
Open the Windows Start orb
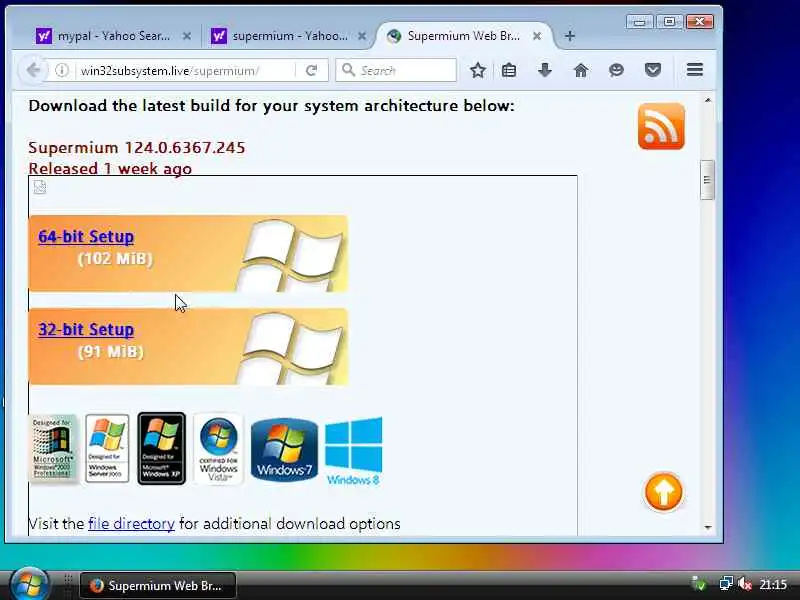point(29,584)
